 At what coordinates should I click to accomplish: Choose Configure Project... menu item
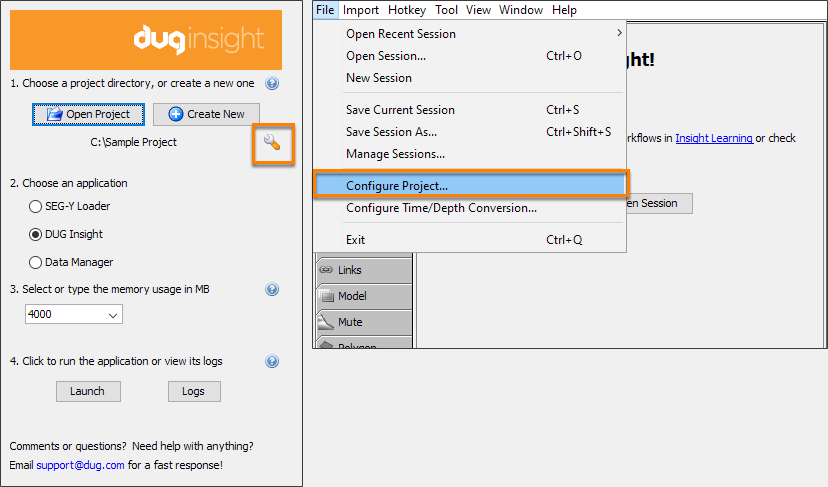pos(469,186)
